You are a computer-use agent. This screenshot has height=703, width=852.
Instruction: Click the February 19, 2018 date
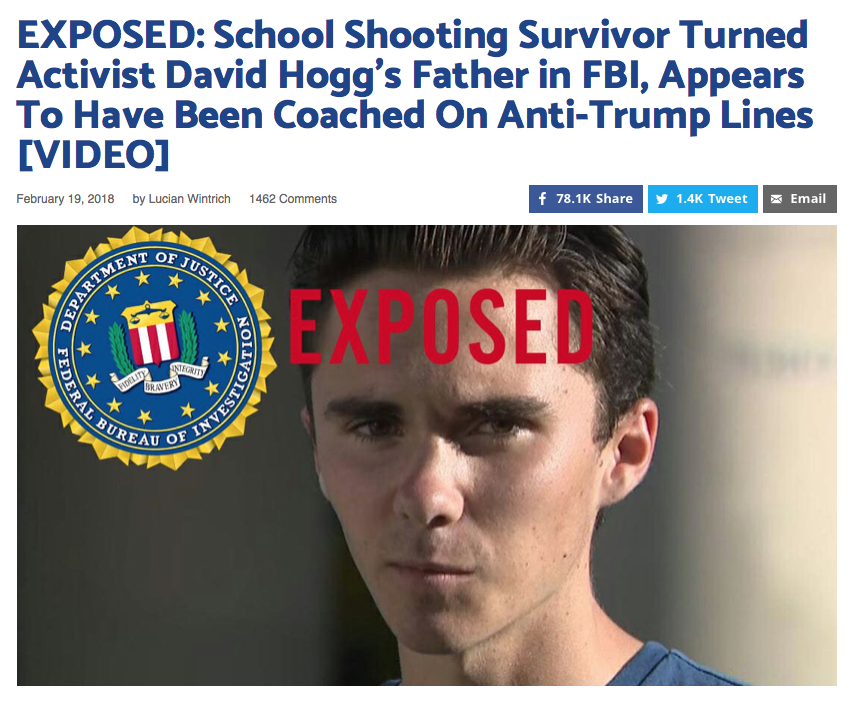click(65, 199)
